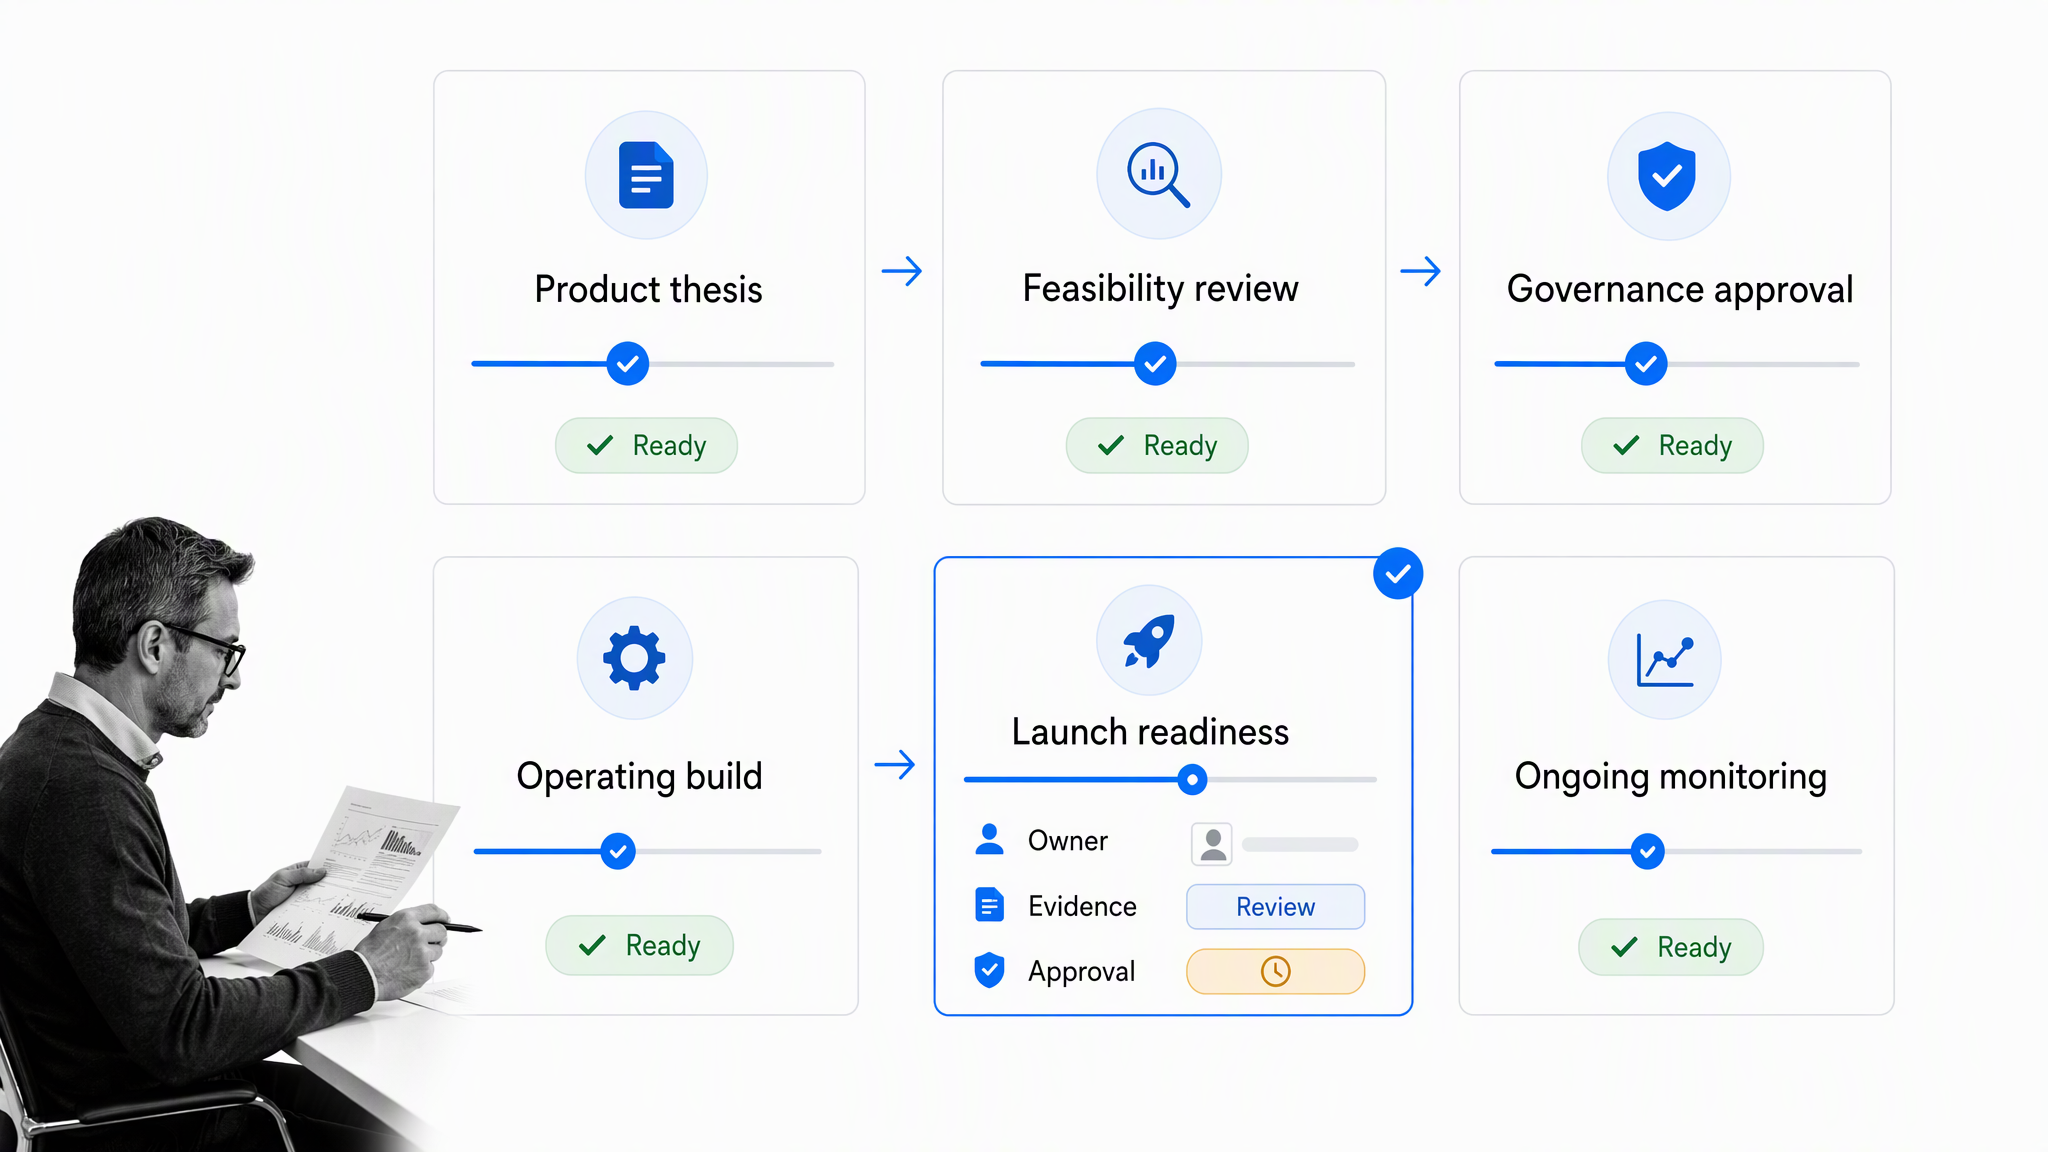Click the owner name placeholder bar

(x=1300, y=844)
